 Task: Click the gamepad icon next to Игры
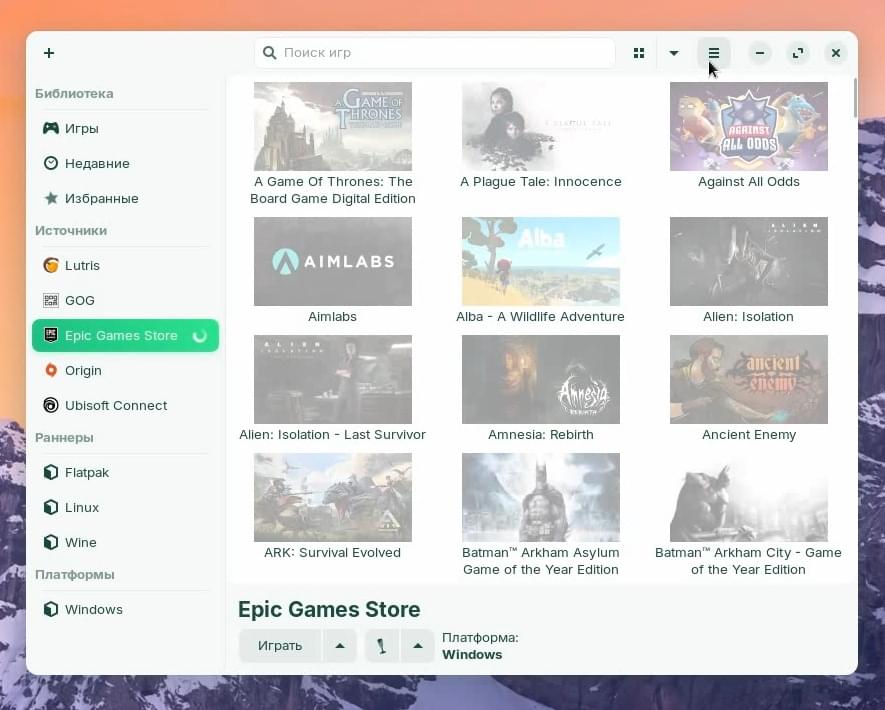[51, 128]
